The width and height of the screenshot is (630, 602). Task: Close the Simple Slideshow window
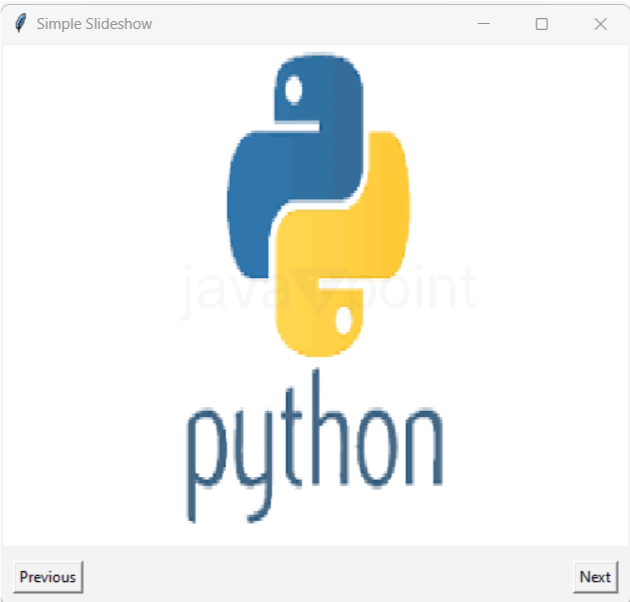pos(601,24)
